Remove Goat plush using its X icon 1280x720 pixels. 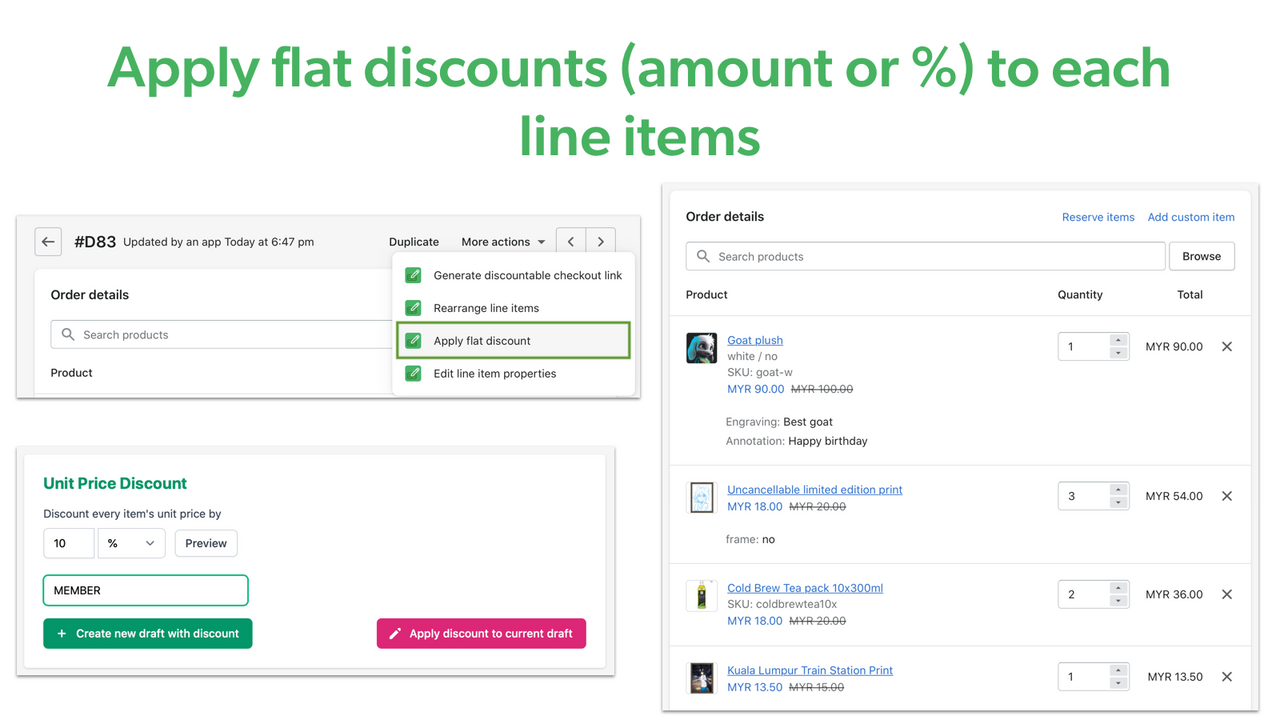pyautogui.click(x=1227, y=346)
